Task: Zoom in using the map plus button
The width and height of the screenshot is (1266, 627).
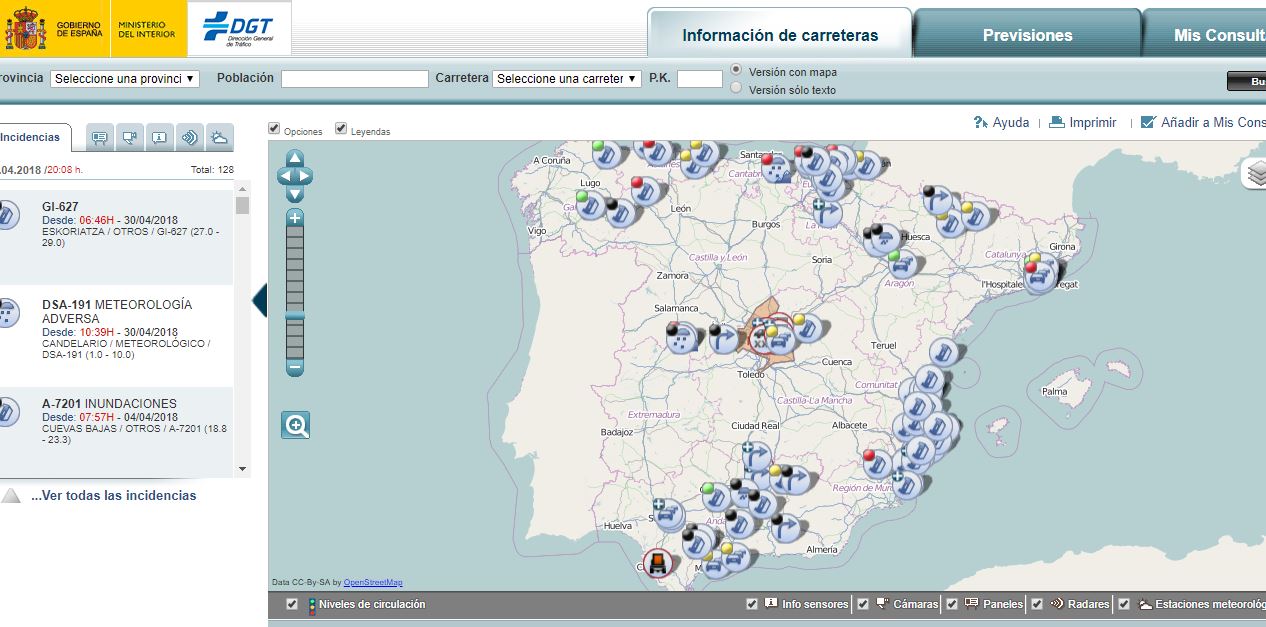Action: click(294, 218)
